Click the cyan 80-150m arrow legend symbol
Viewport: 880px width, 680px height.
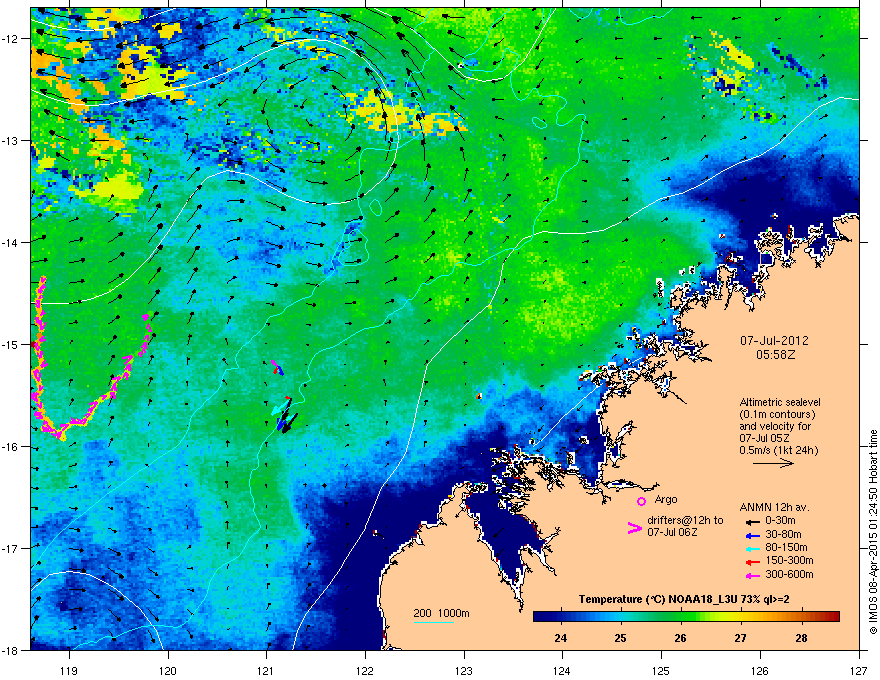coord(753,548)
